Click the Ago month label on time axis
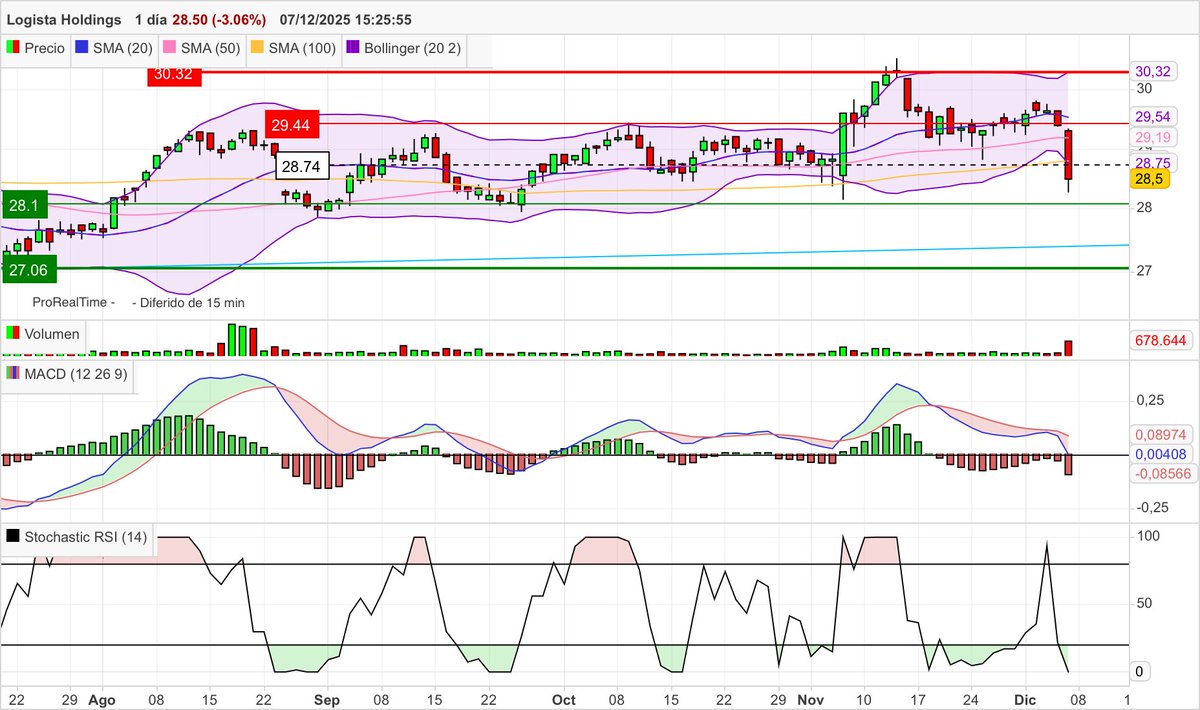Viewport: 1200px width, 710px height. pos(101,698)
